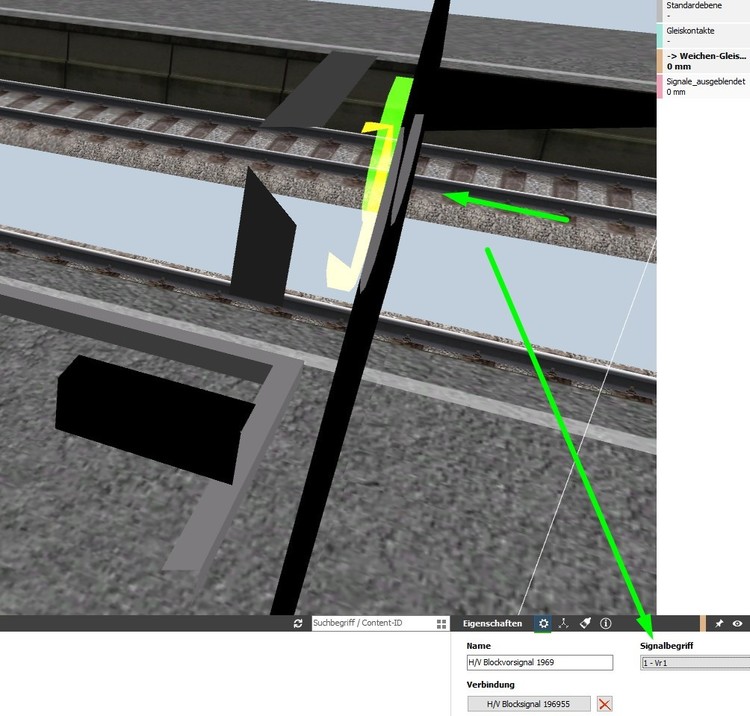Open the H/V Blocksignal 196955 connection button
750x716 pixels.
pyautogui.click(x=529, y=704)
